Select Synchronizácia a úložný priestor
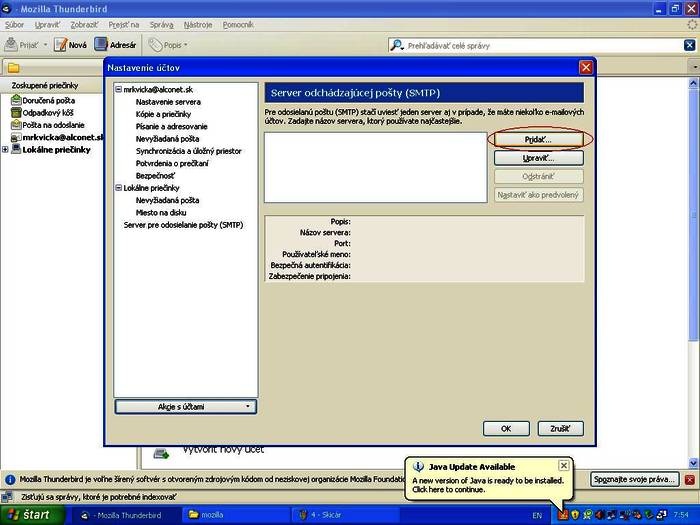This screenshot has height=525, width=700. pyautogui.click(x=189, y=151)
